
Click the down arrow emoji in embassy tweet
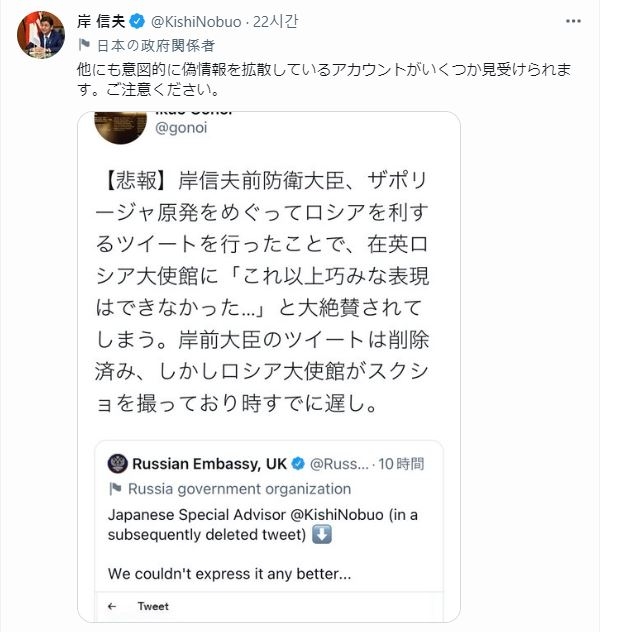click(323, 533)
